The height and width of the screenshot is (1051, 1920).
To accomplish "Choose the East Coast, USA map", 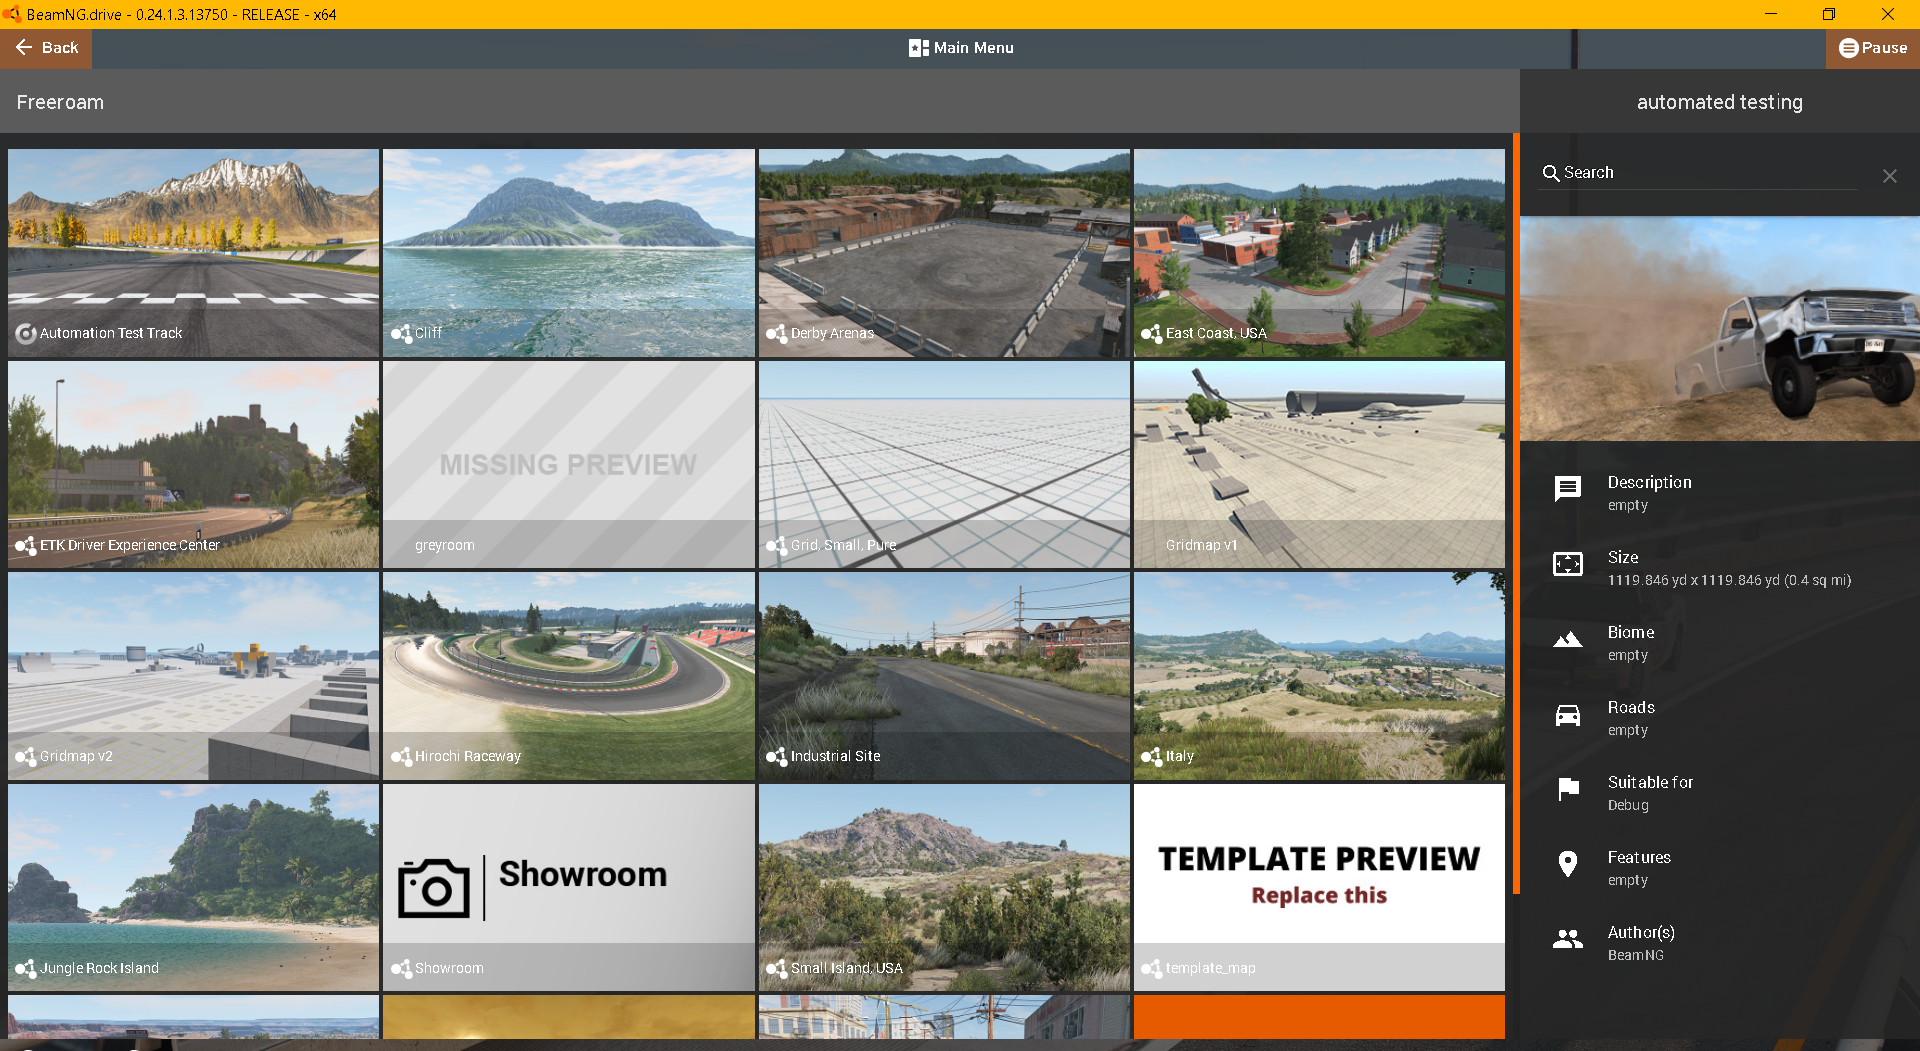I will (x=1319, y=253).
